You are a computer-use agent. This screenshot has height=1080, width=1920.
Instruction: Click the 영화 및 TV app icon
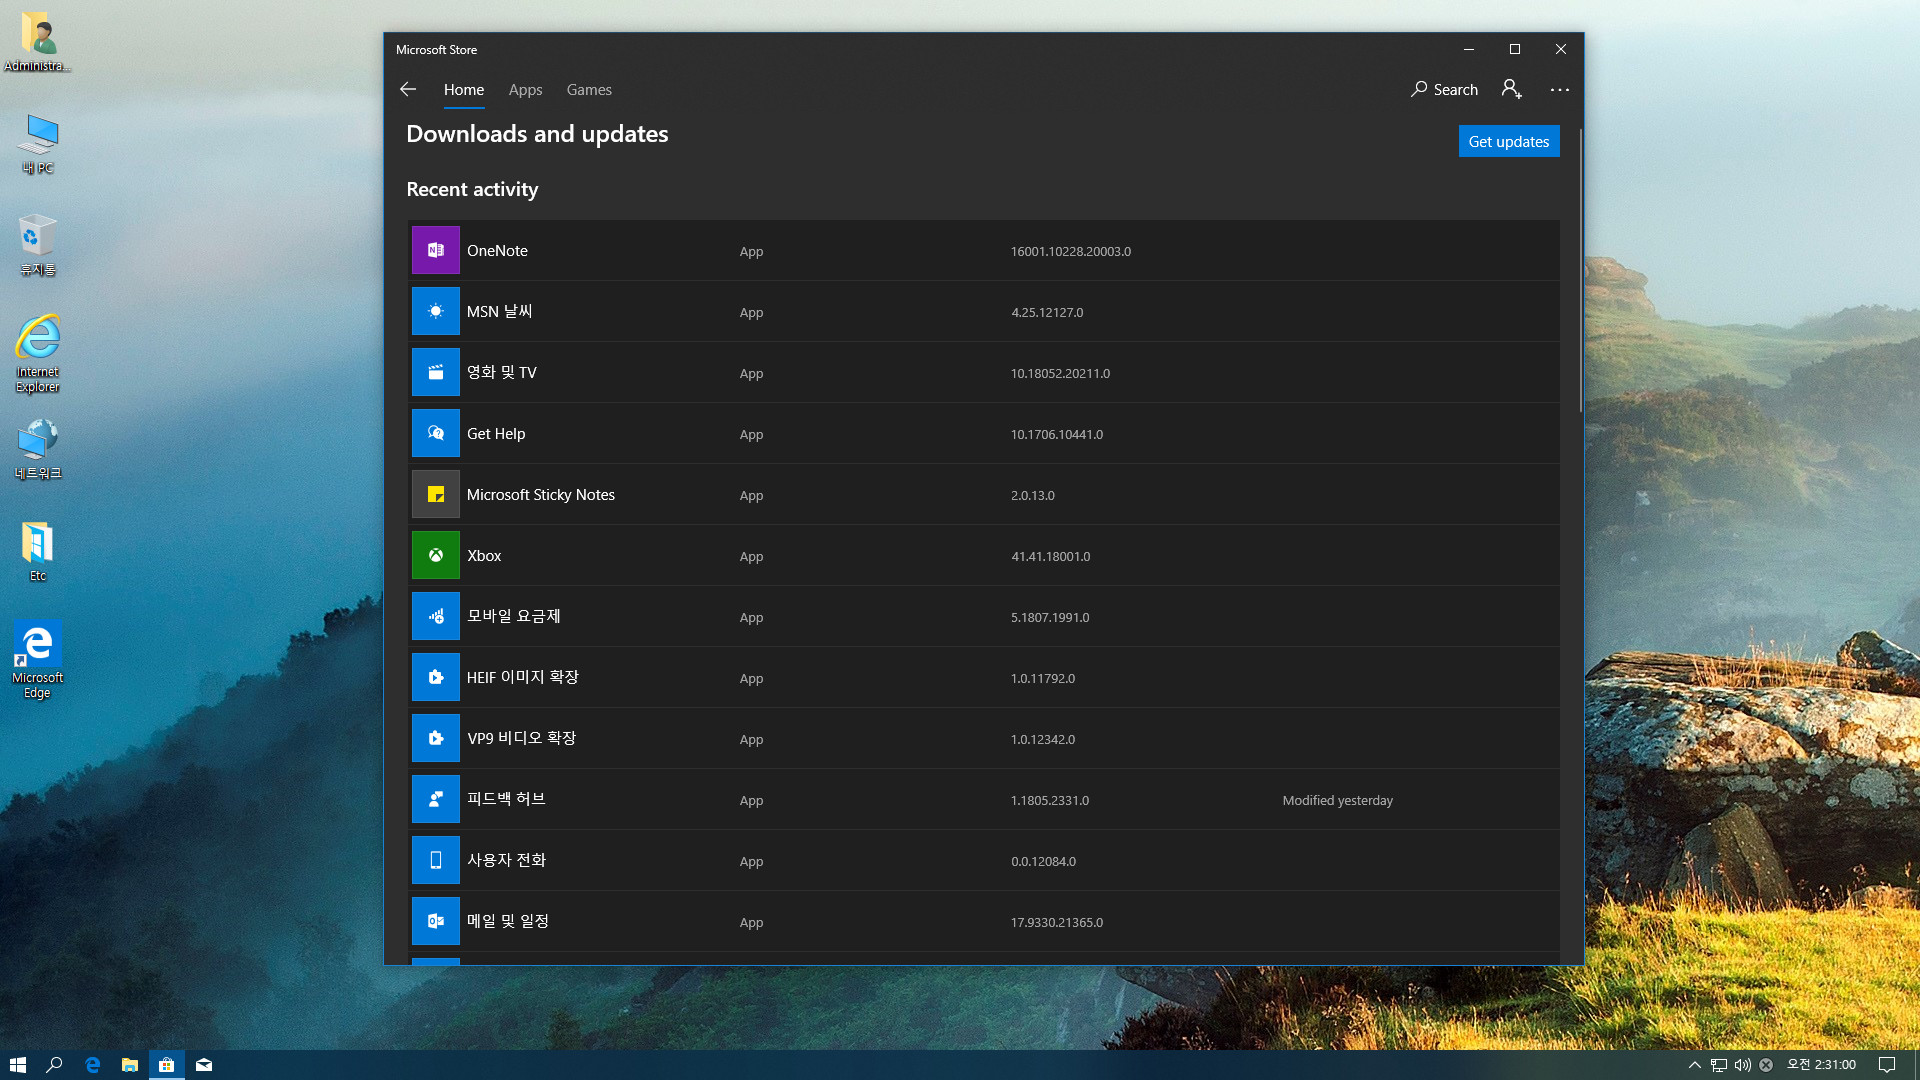tap(435, 372)
